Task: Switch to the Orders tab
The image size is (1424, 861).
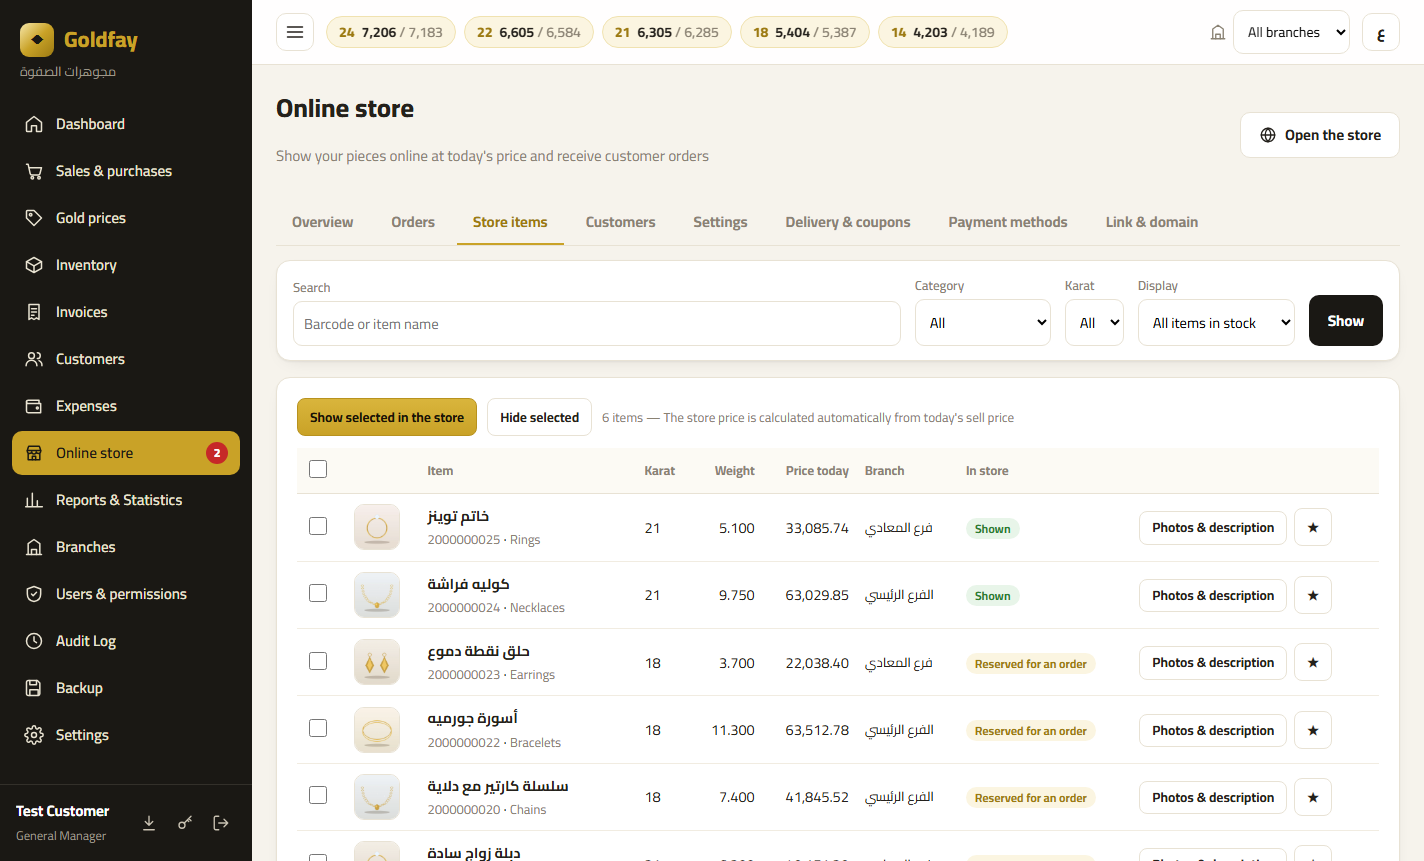Action: (413, 222)
